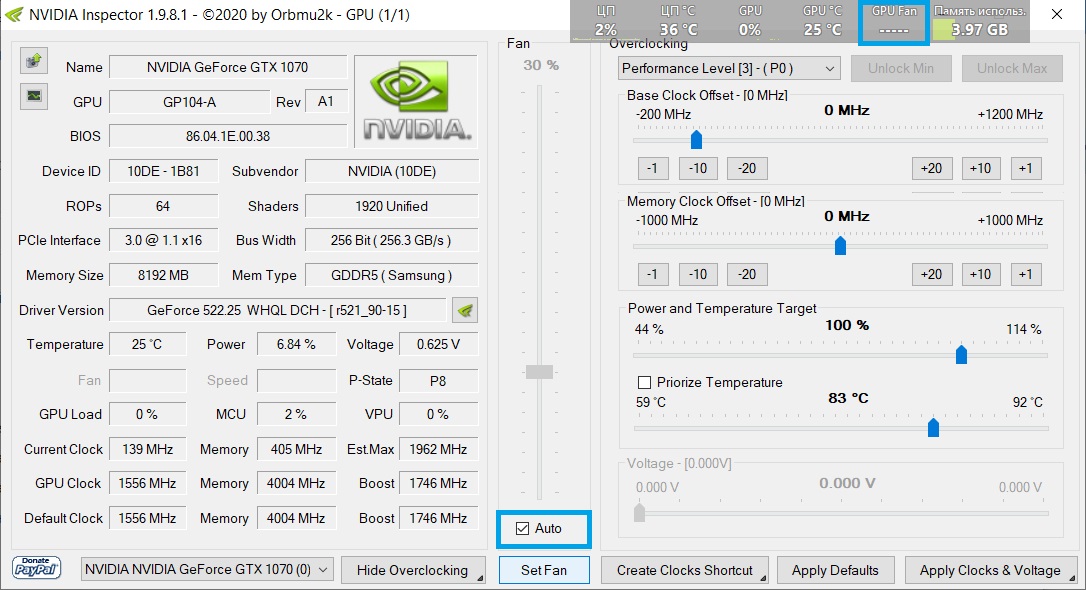Click Base Clock +1 button

[x=1026, y=168]
